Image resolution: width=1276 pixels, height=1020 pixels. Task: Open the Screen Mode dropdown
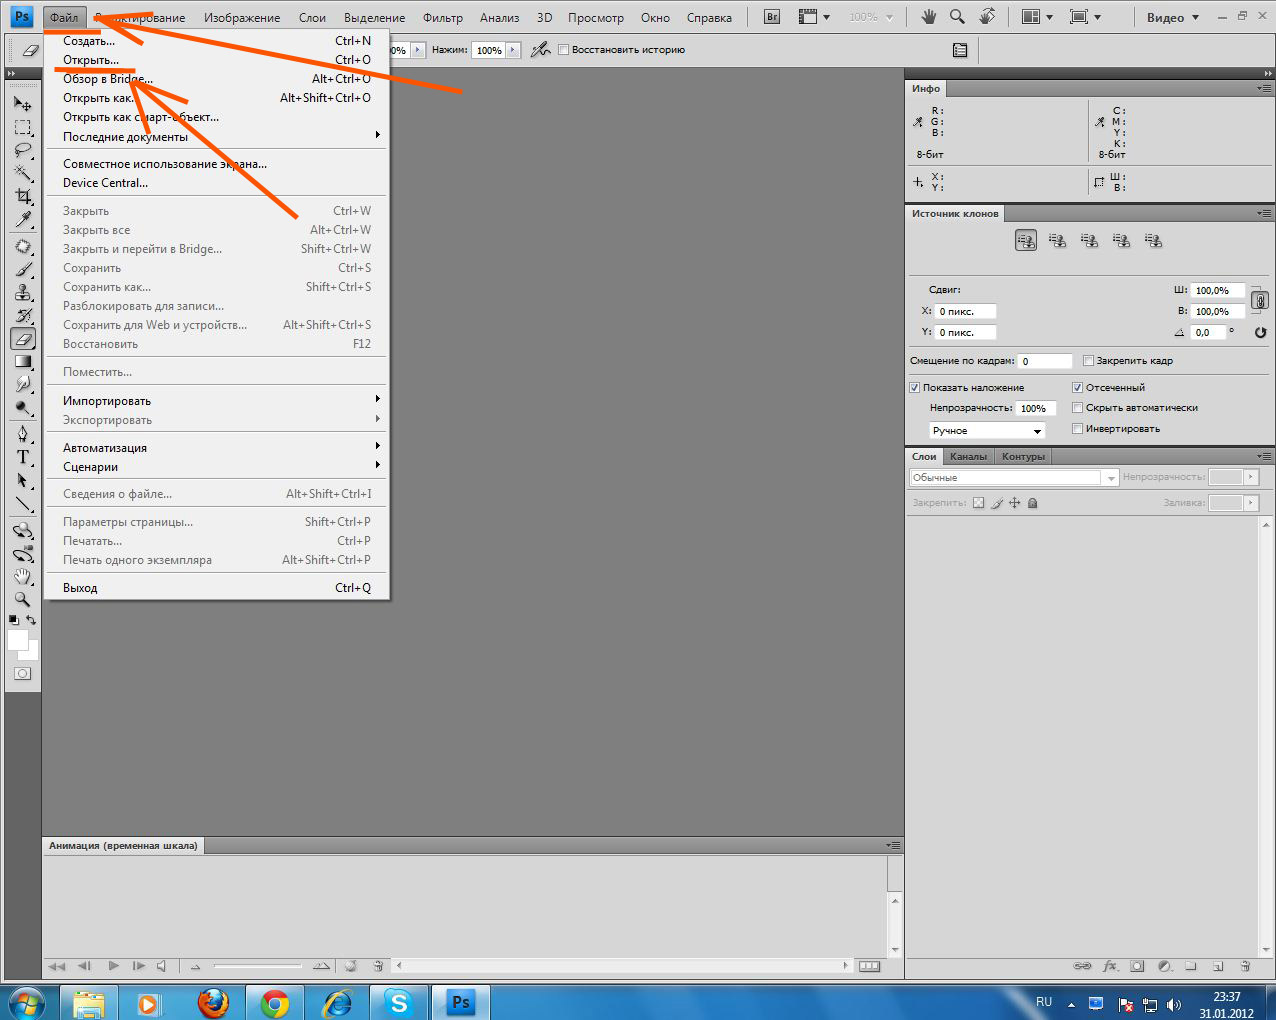coord(1085,17)
